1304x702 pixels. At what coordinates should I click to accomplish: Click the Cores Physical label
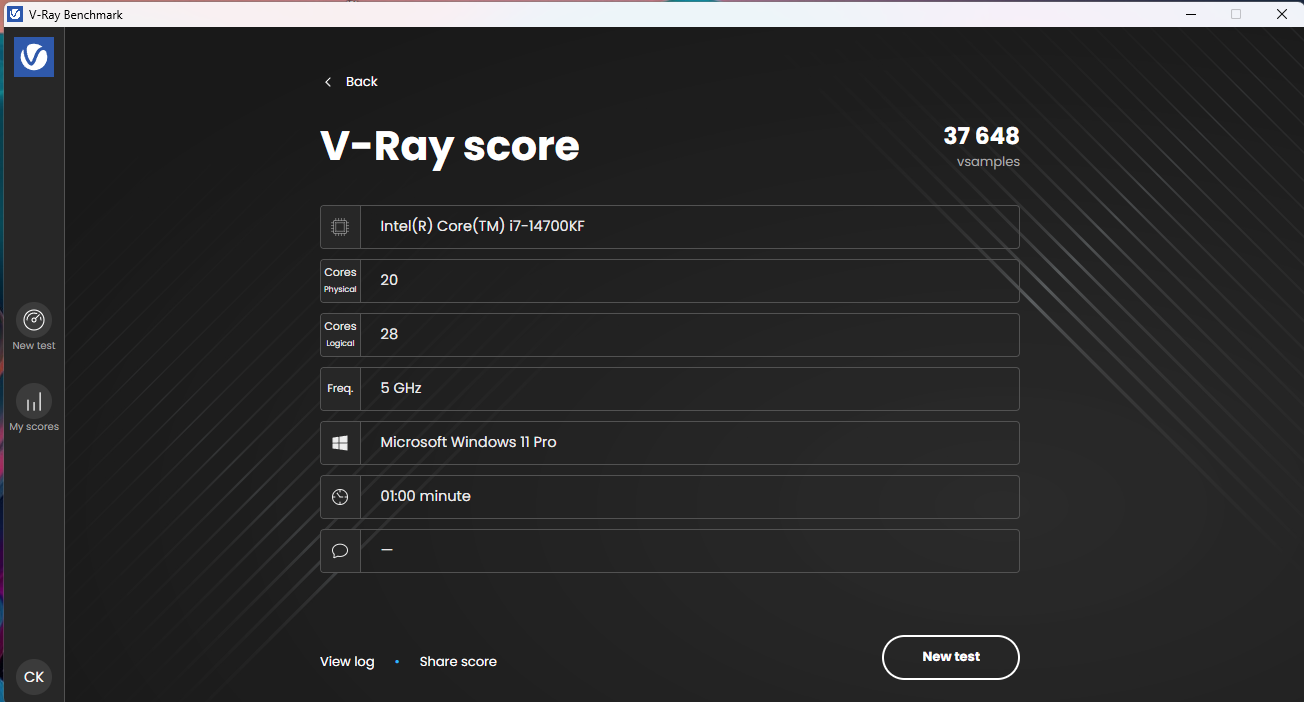tap(340, 281)
